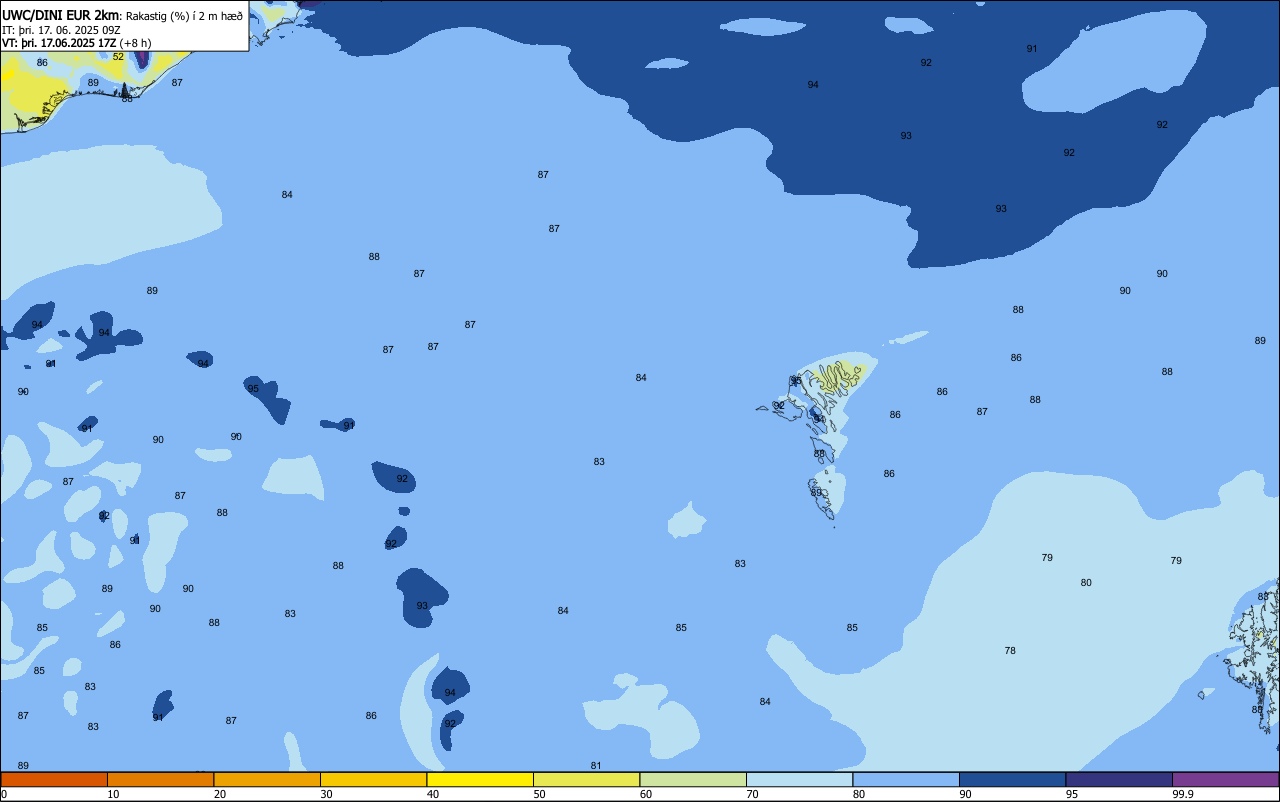Click the humidity value '52' on the map

click(x=118, y=56)
